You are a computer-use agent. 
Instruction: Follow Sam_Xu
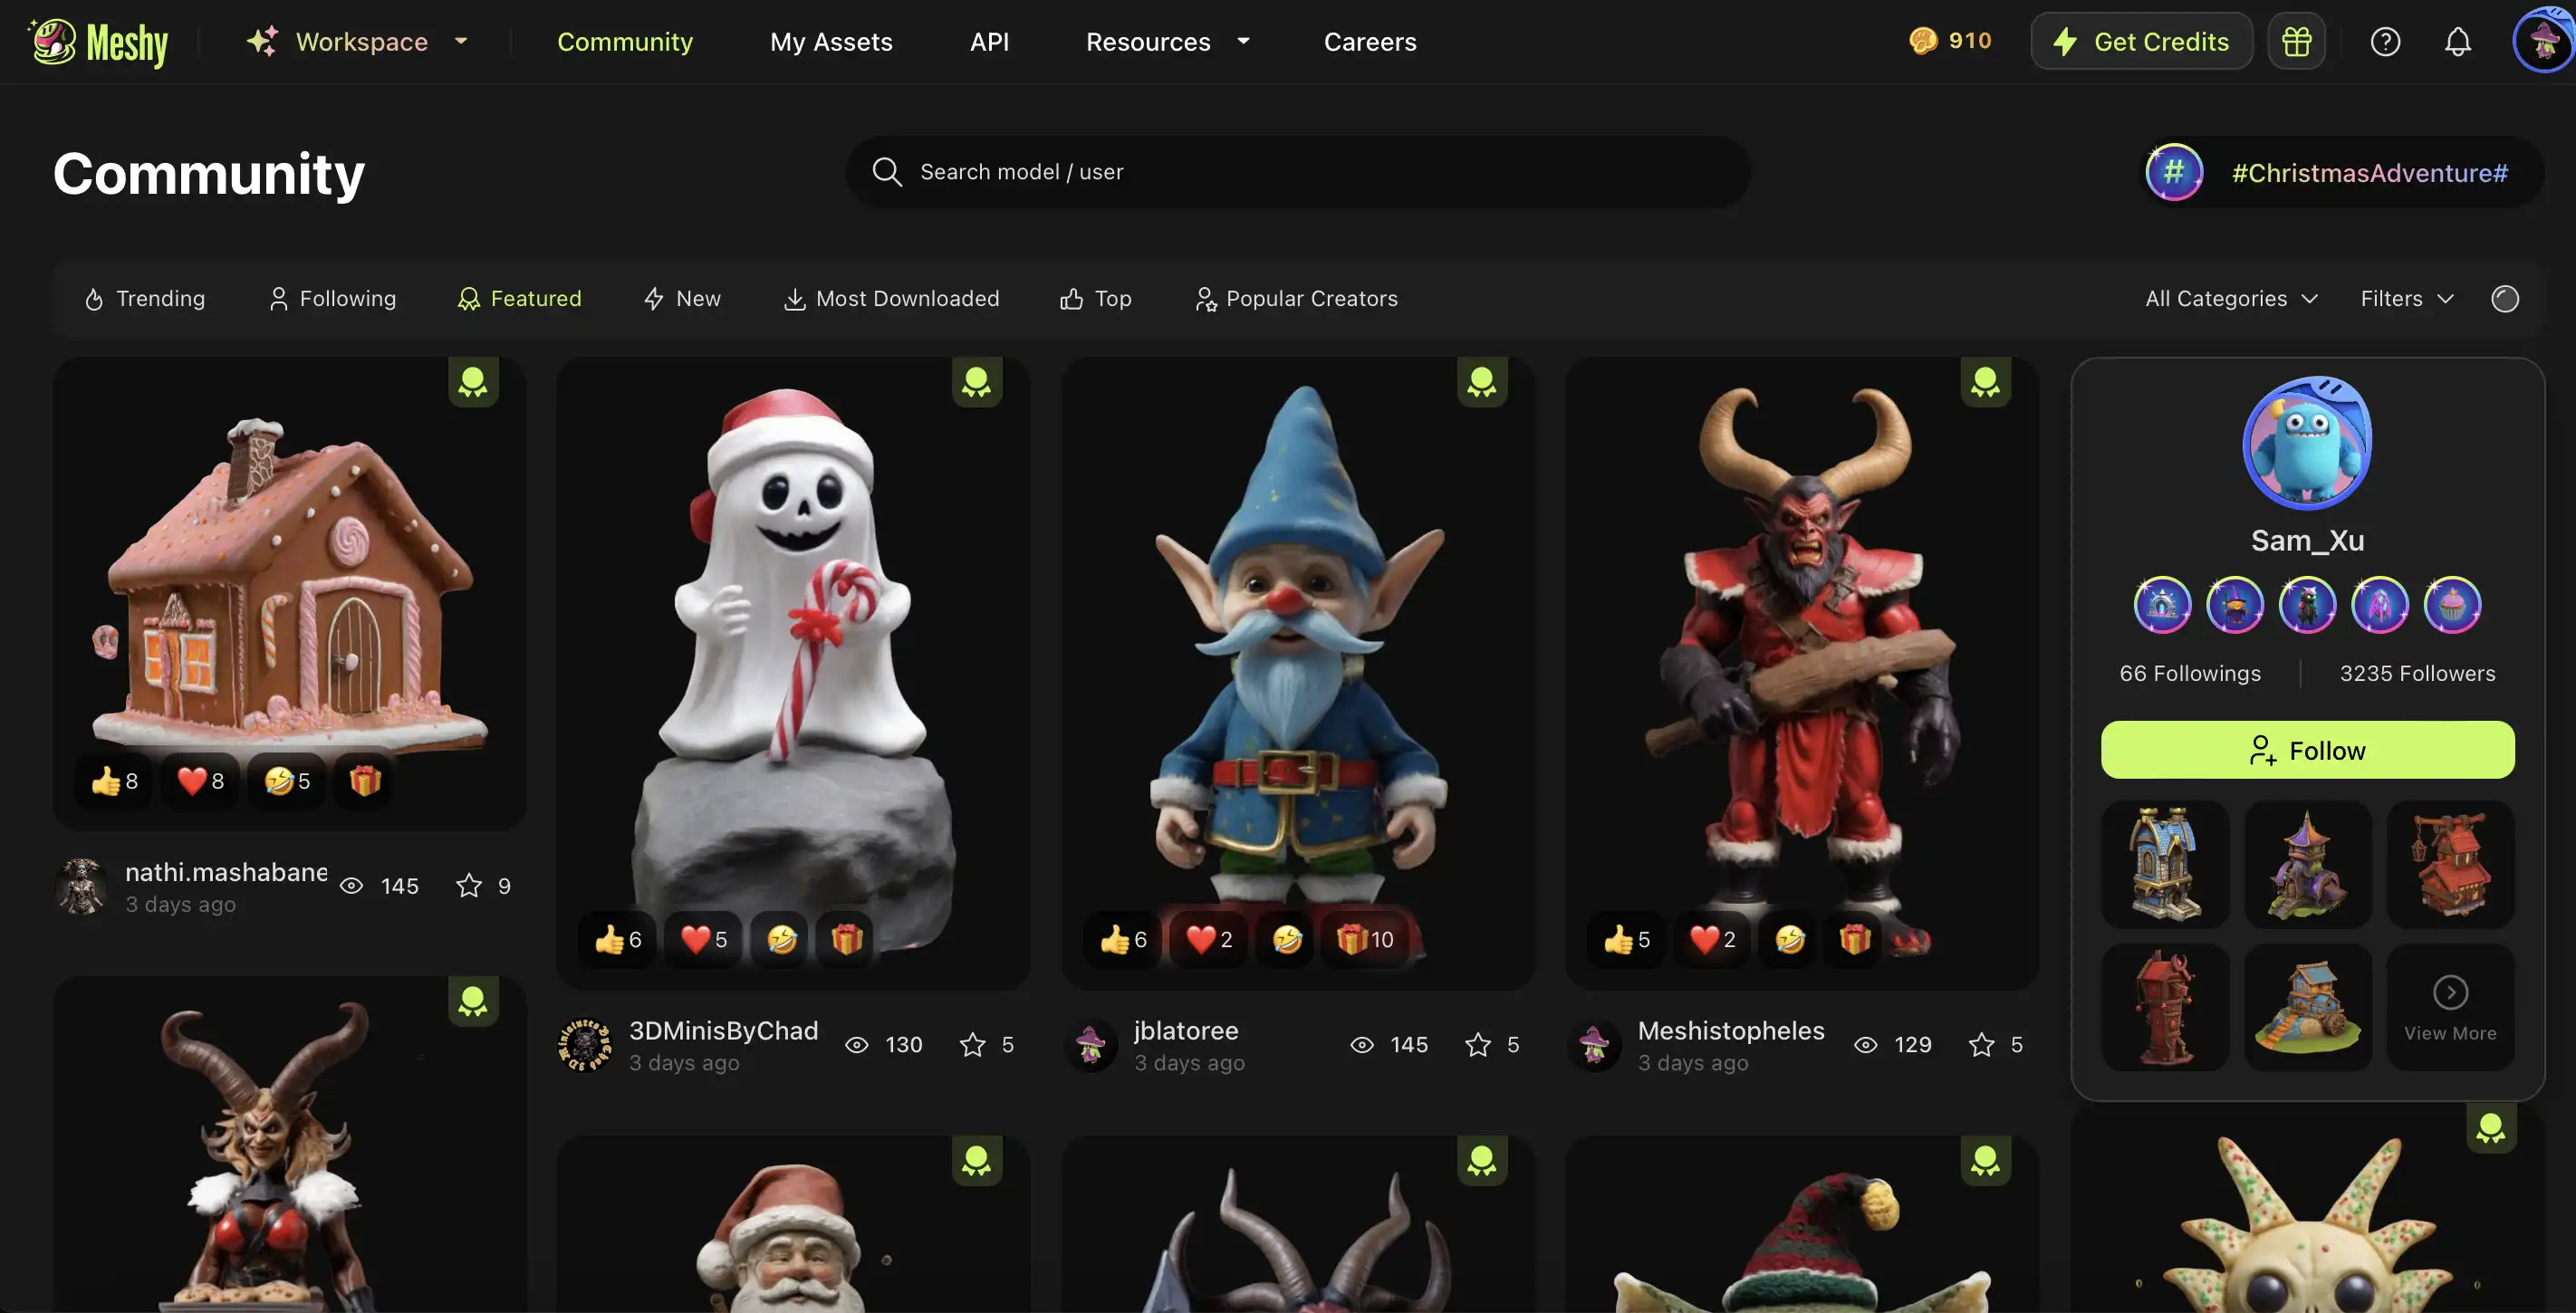click(x=2307, y=750)
